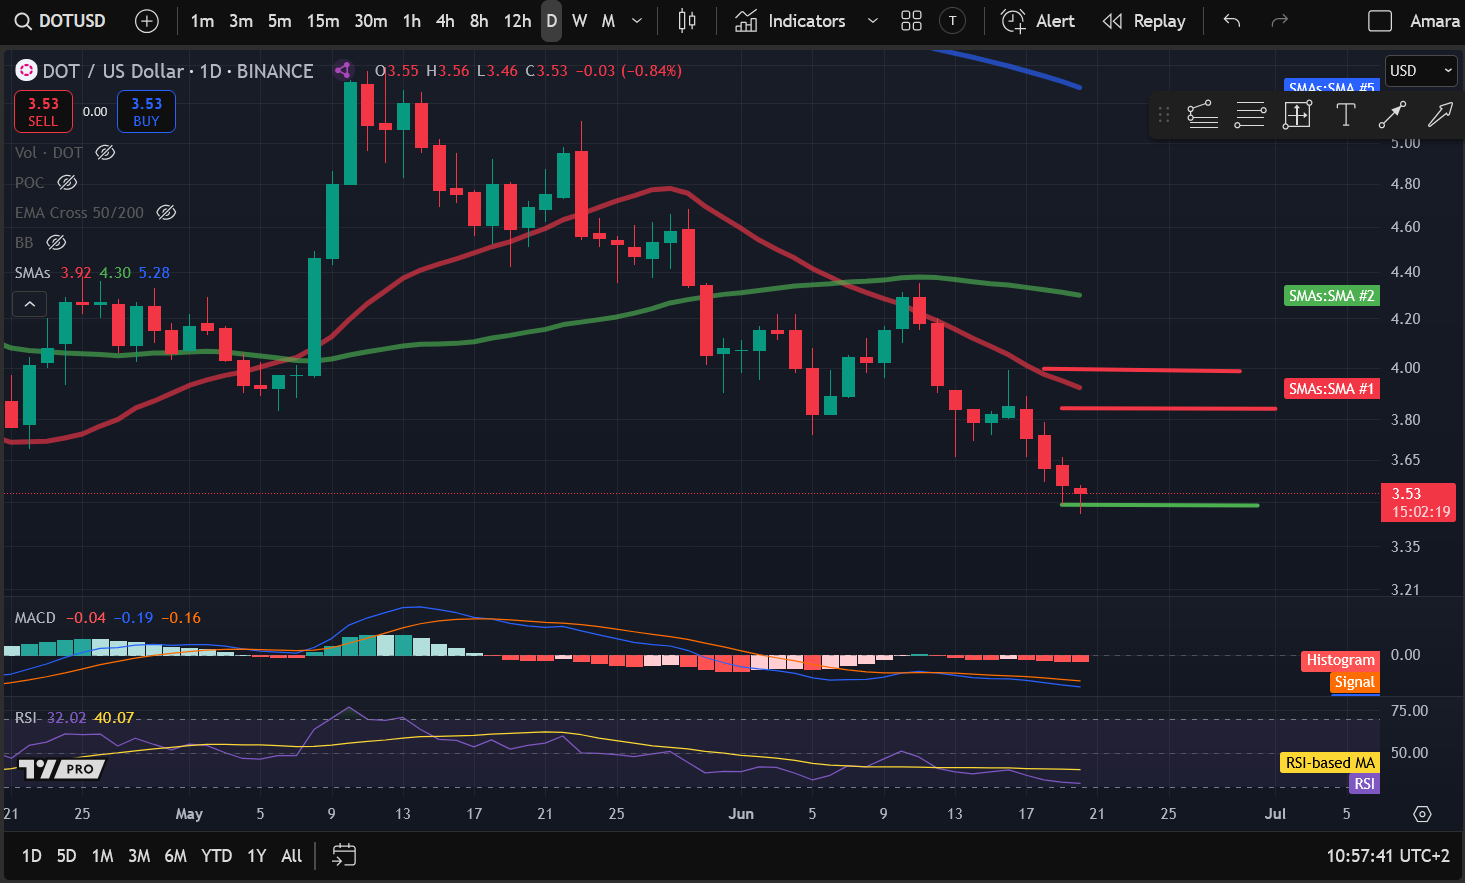Expand the timeframe list chevron
1465x883 pixels.
[x=637, y=21]
